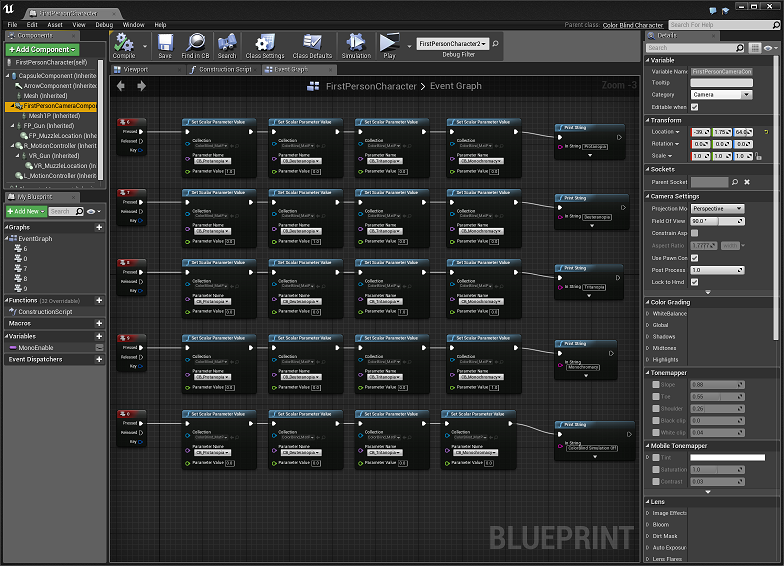Collapse the Camera Settings section

tap(648, 196)
